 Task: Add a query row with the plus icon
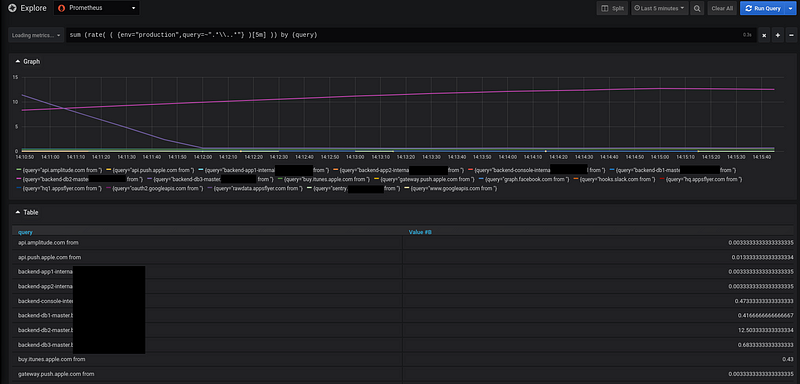tap(778, 35)
